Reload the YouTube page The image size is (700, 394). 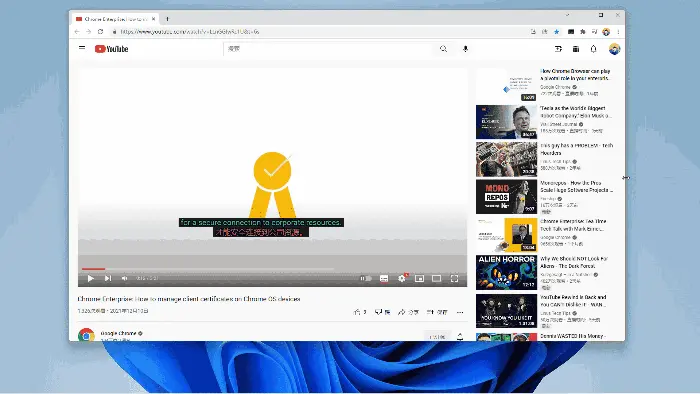pyautogui.click(x=100, y=32)
